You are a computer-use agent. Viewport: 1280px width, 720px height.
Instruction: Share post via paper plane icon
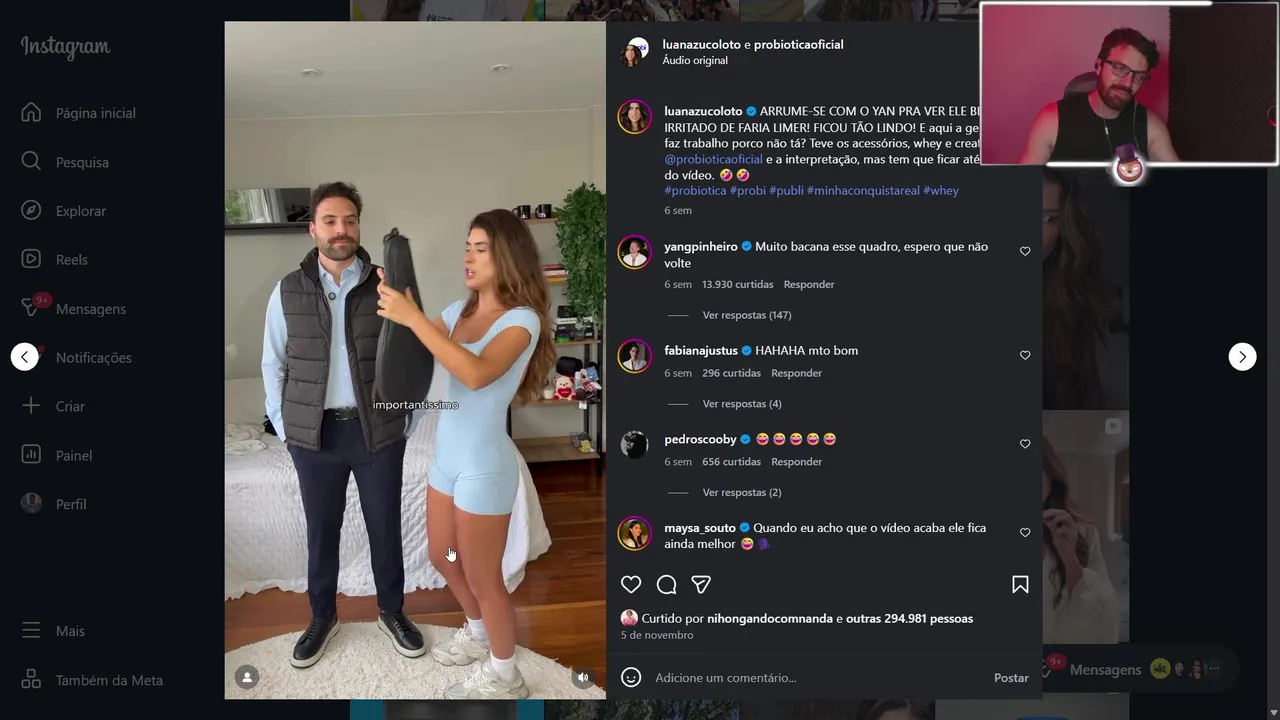701,585
